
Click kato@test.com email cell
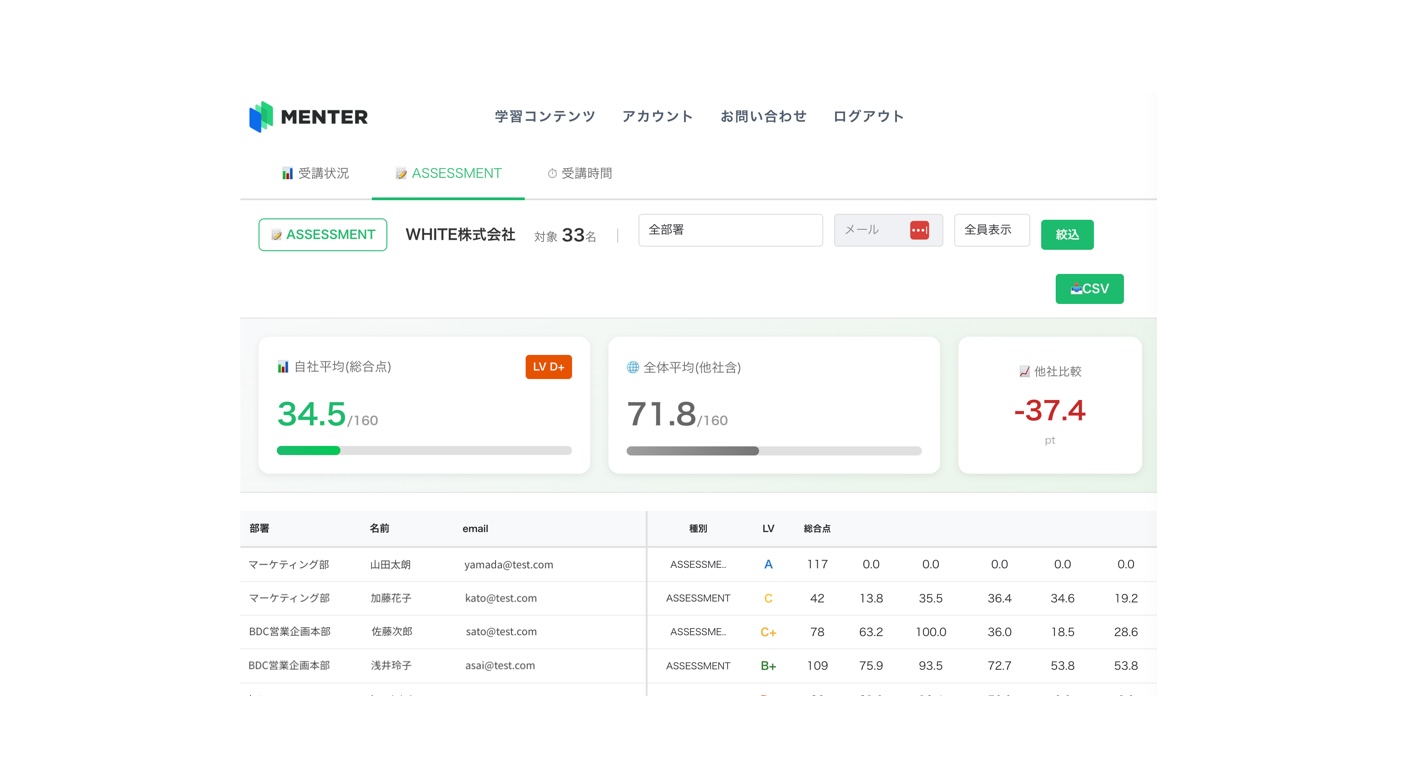click(x=501, y=598)
